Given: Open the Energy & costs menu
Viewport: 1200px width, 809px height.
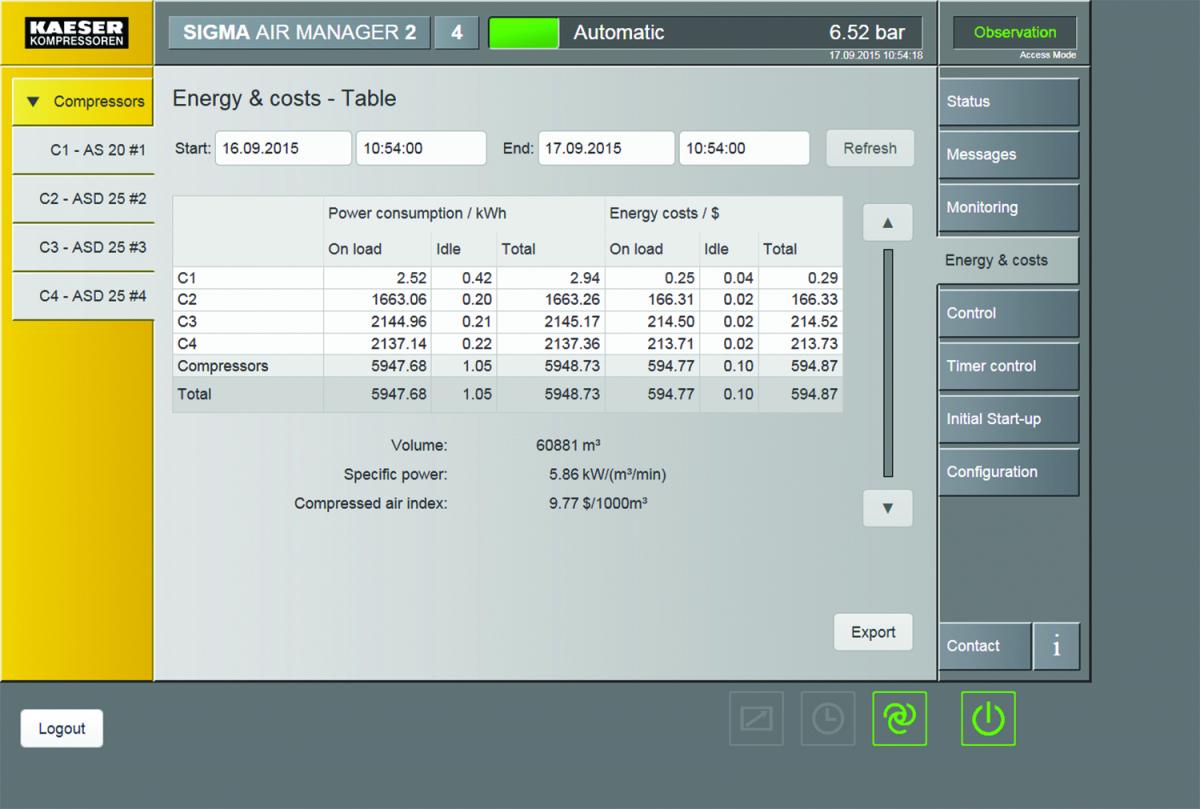Looking at the screenshot, I should point(1008,260).
